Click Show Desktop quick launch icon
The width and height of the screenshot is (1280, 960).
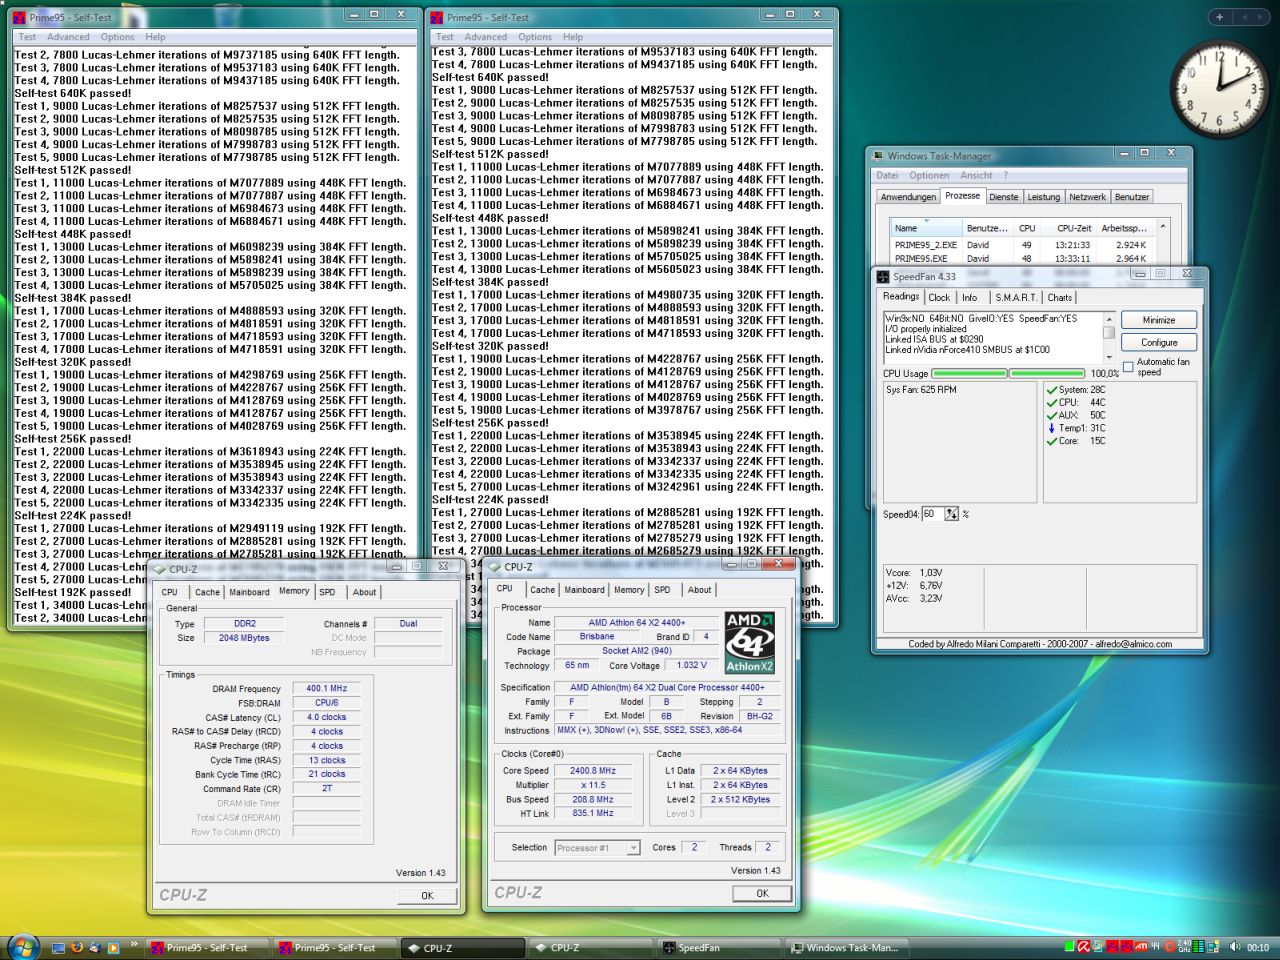(x=58, y=947)
